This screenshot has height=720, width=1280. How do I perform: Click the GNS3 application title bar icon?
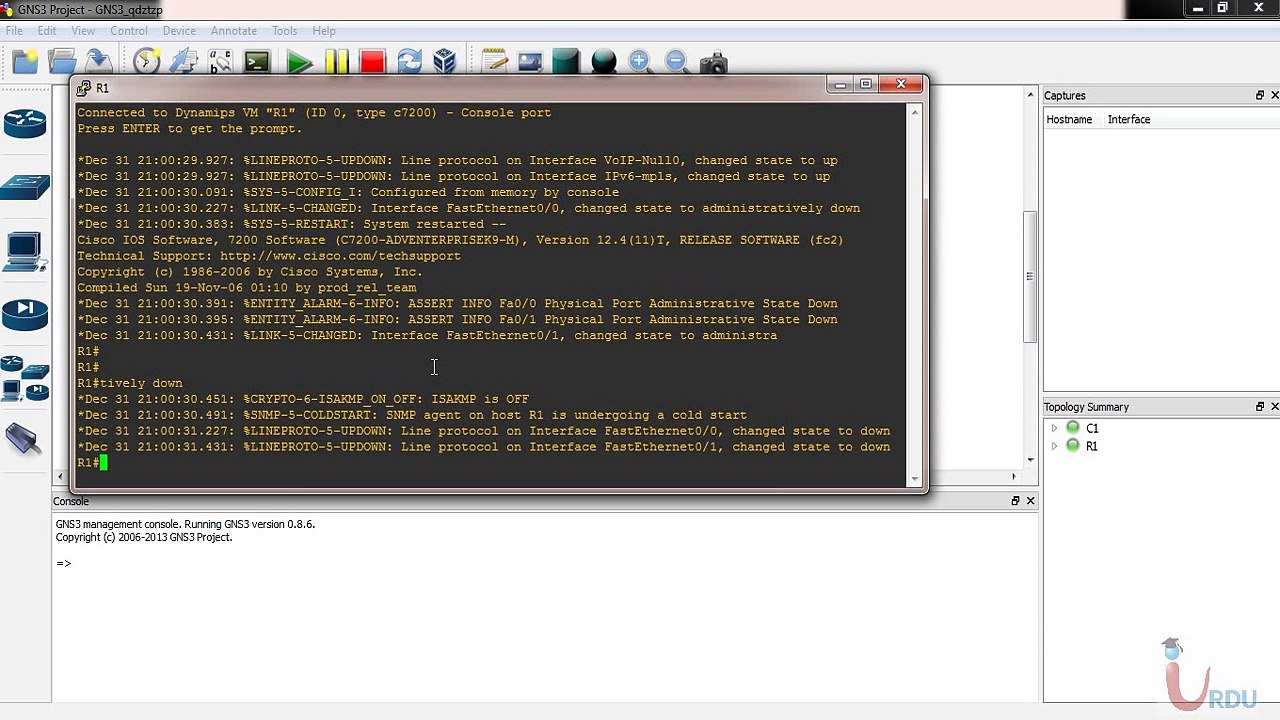point(8,9)
